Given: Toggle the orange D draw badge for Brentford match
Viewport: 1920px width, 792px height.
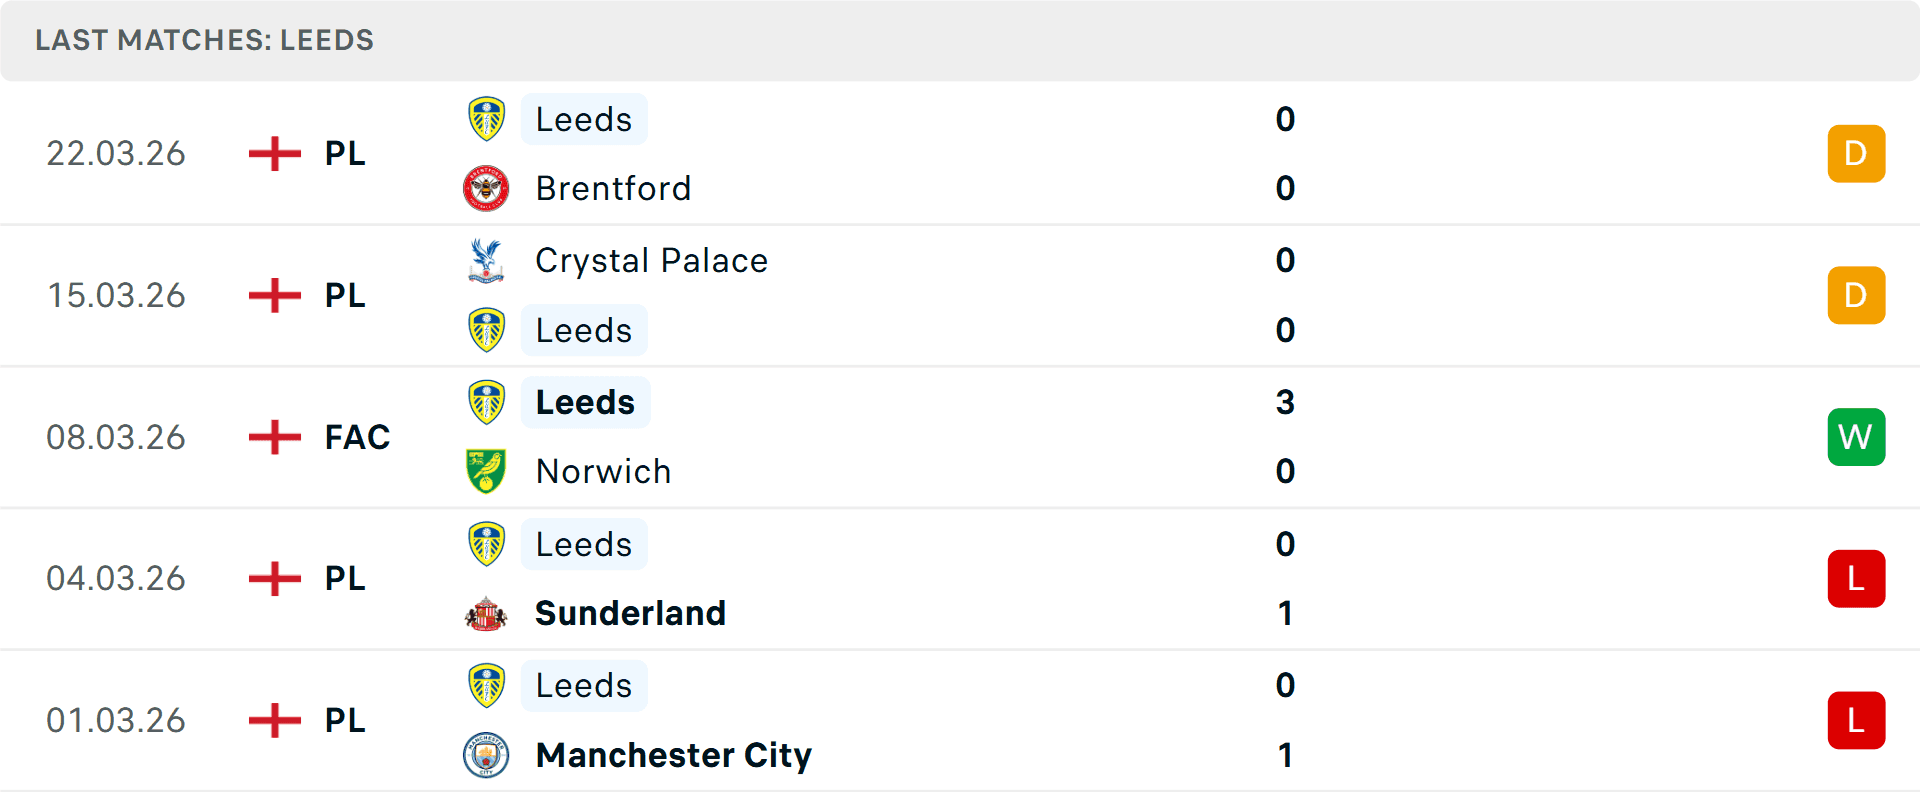Looking at the screenshot, I should [1856, 153].
